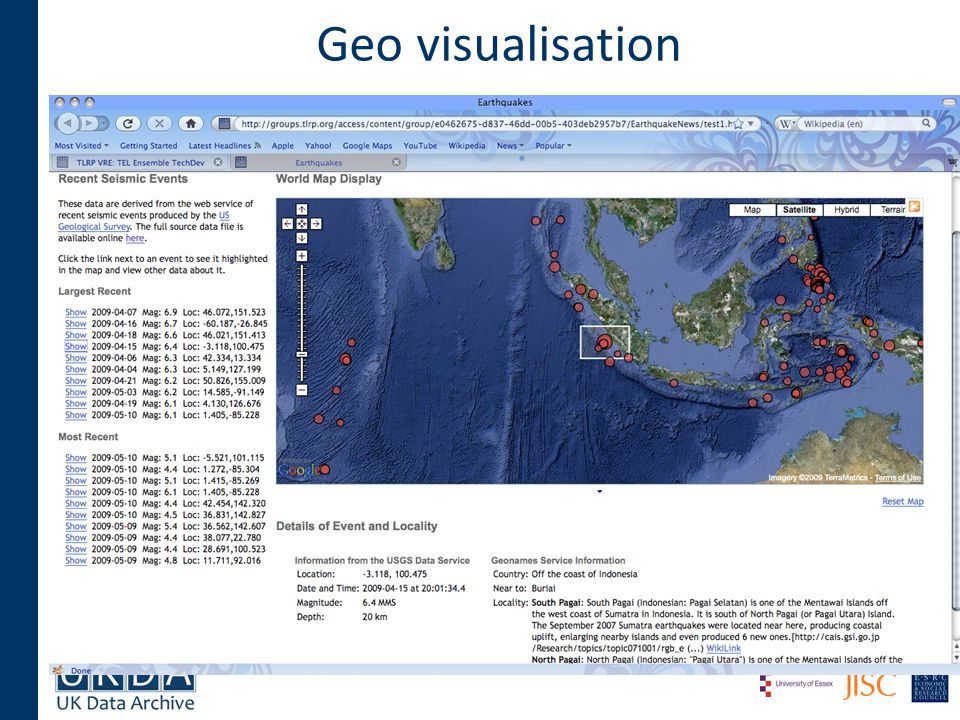Select the highlighted earthquake marker in white box
Screen dimensions: 960x720
[x=604, y=343]
